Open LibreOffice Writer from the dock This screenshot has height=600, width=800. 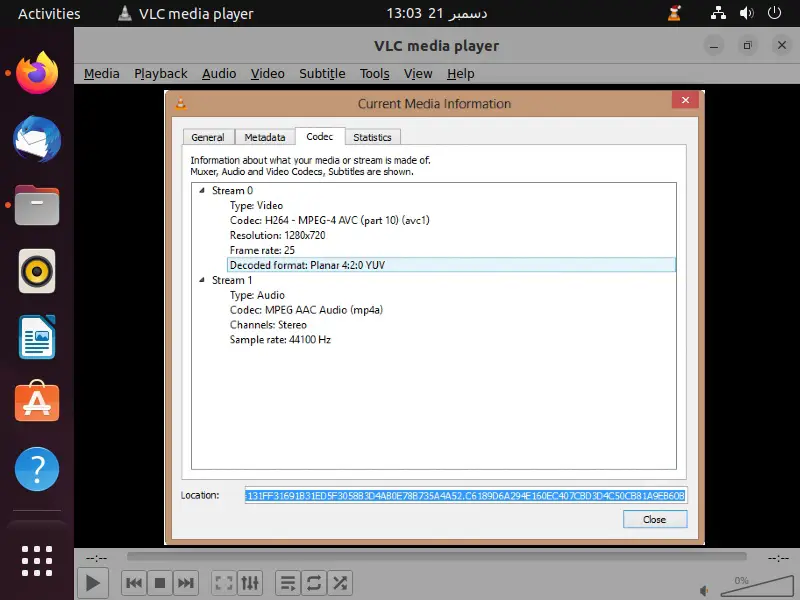[x=37, y=337]
